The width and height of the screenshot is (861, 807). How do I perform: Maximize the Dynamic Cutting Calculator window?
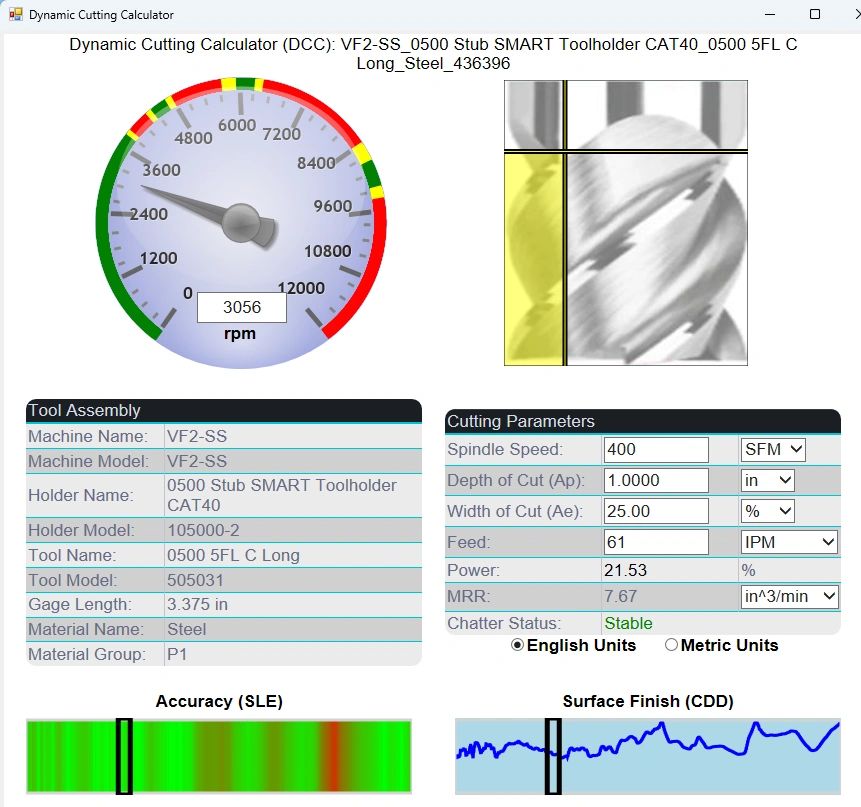(815, 15)
